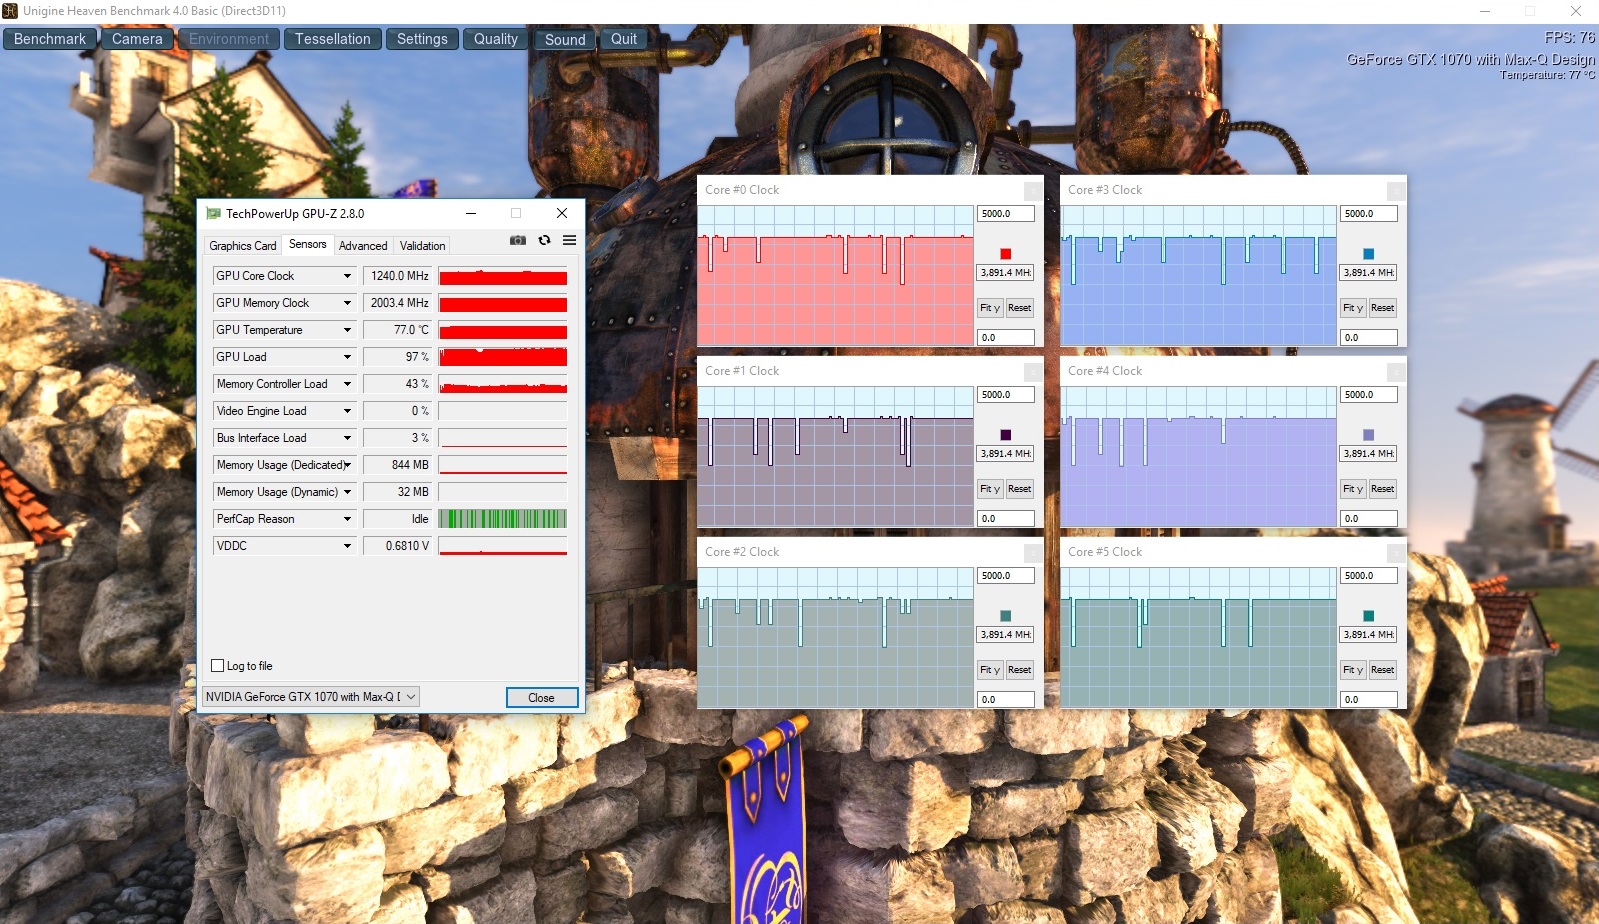This screenshot has width=1599, height=924.
Task: Click the Close button in GPU-Z
Action: point(541,698)
